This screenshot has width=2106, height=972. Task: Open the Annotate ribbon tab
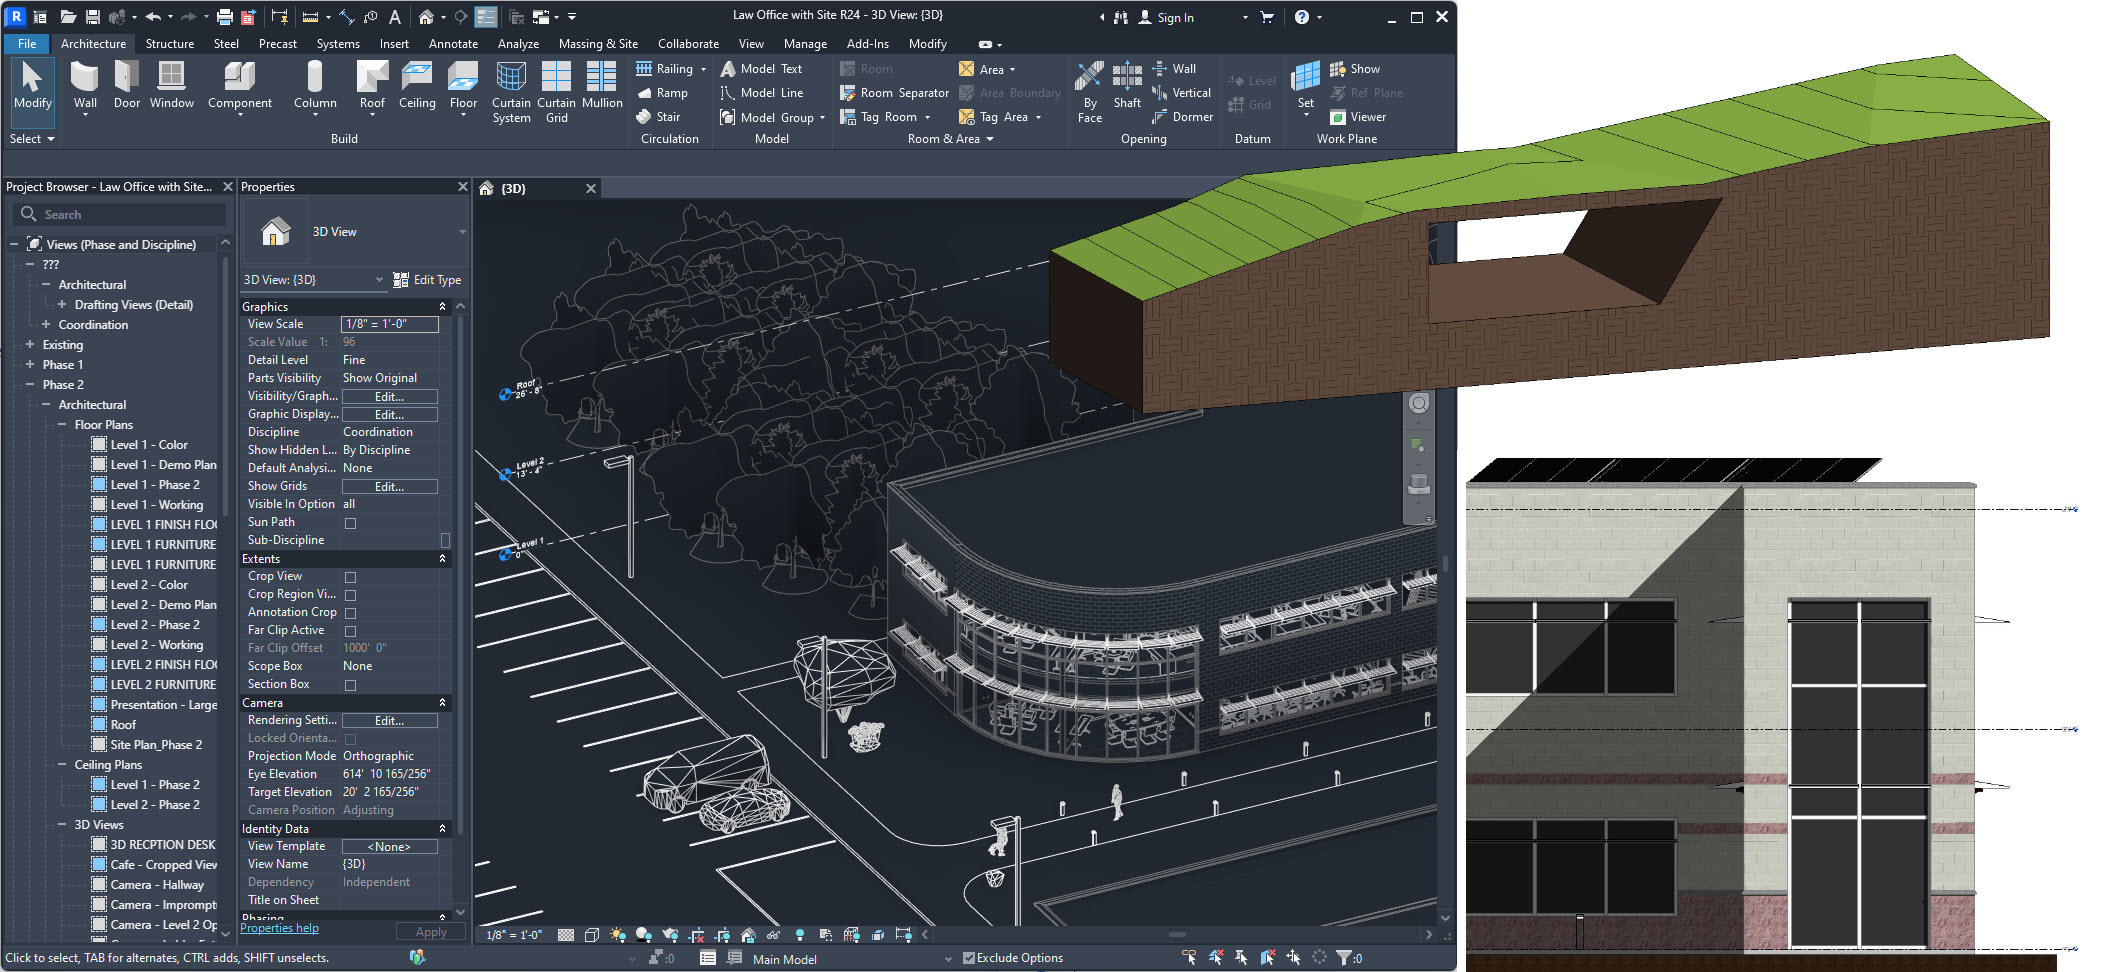(453, 44)
